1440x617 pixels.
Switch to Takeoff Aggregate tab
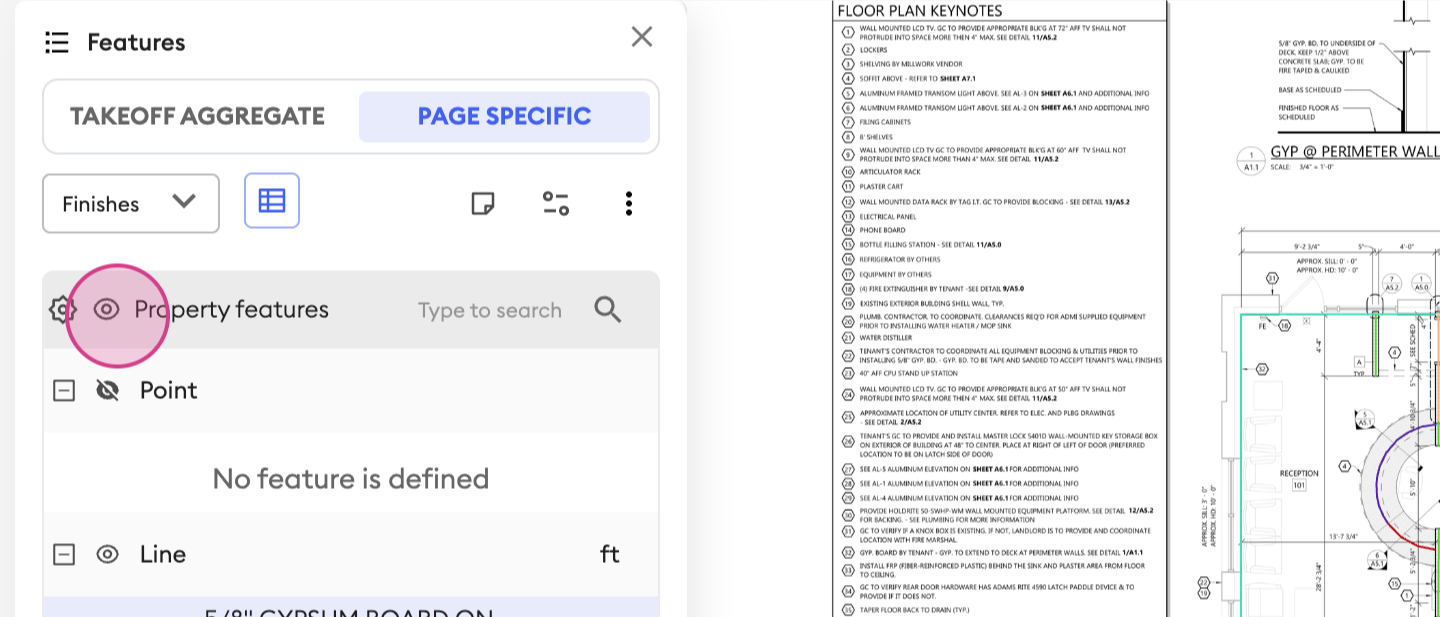pyautogui.click(x=197, y=116)
